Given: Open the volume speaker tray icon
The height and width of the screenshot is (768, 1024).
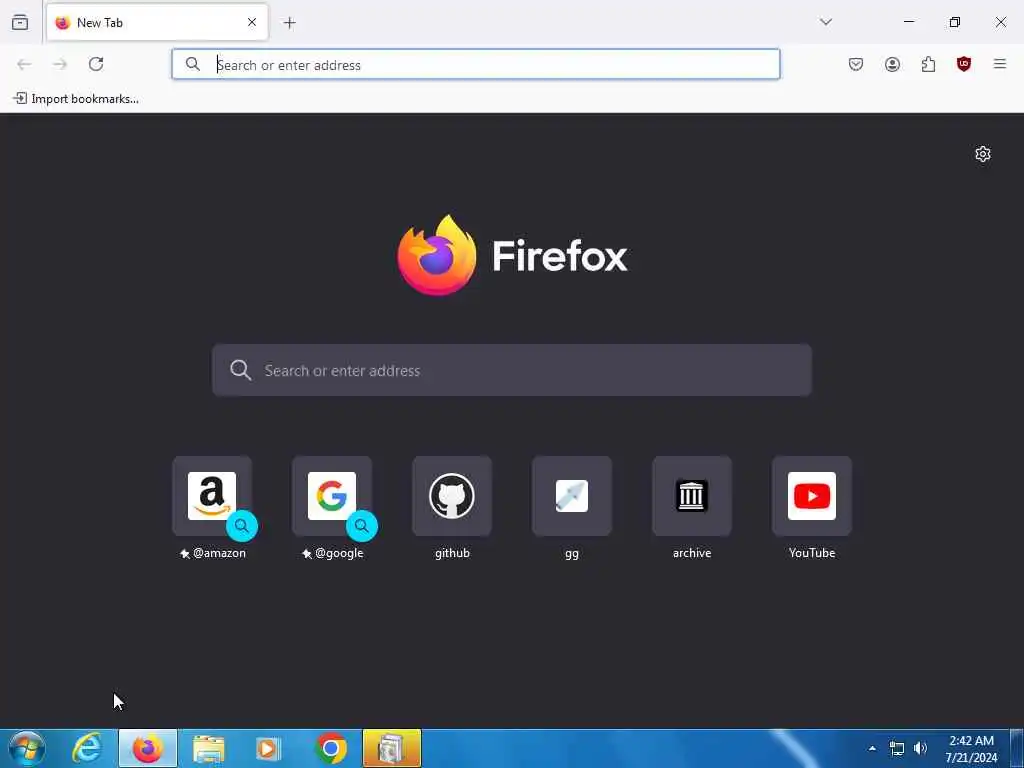Looking at the screenshot, I should pos(921,748).
